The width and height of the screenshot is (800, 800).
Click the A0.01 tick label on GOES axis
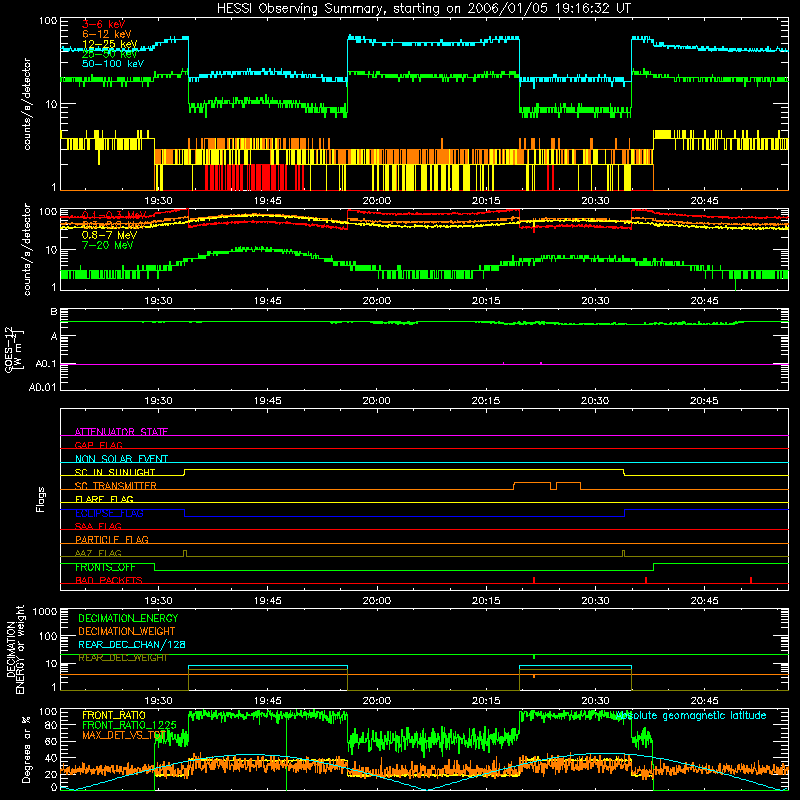[43, 387]
